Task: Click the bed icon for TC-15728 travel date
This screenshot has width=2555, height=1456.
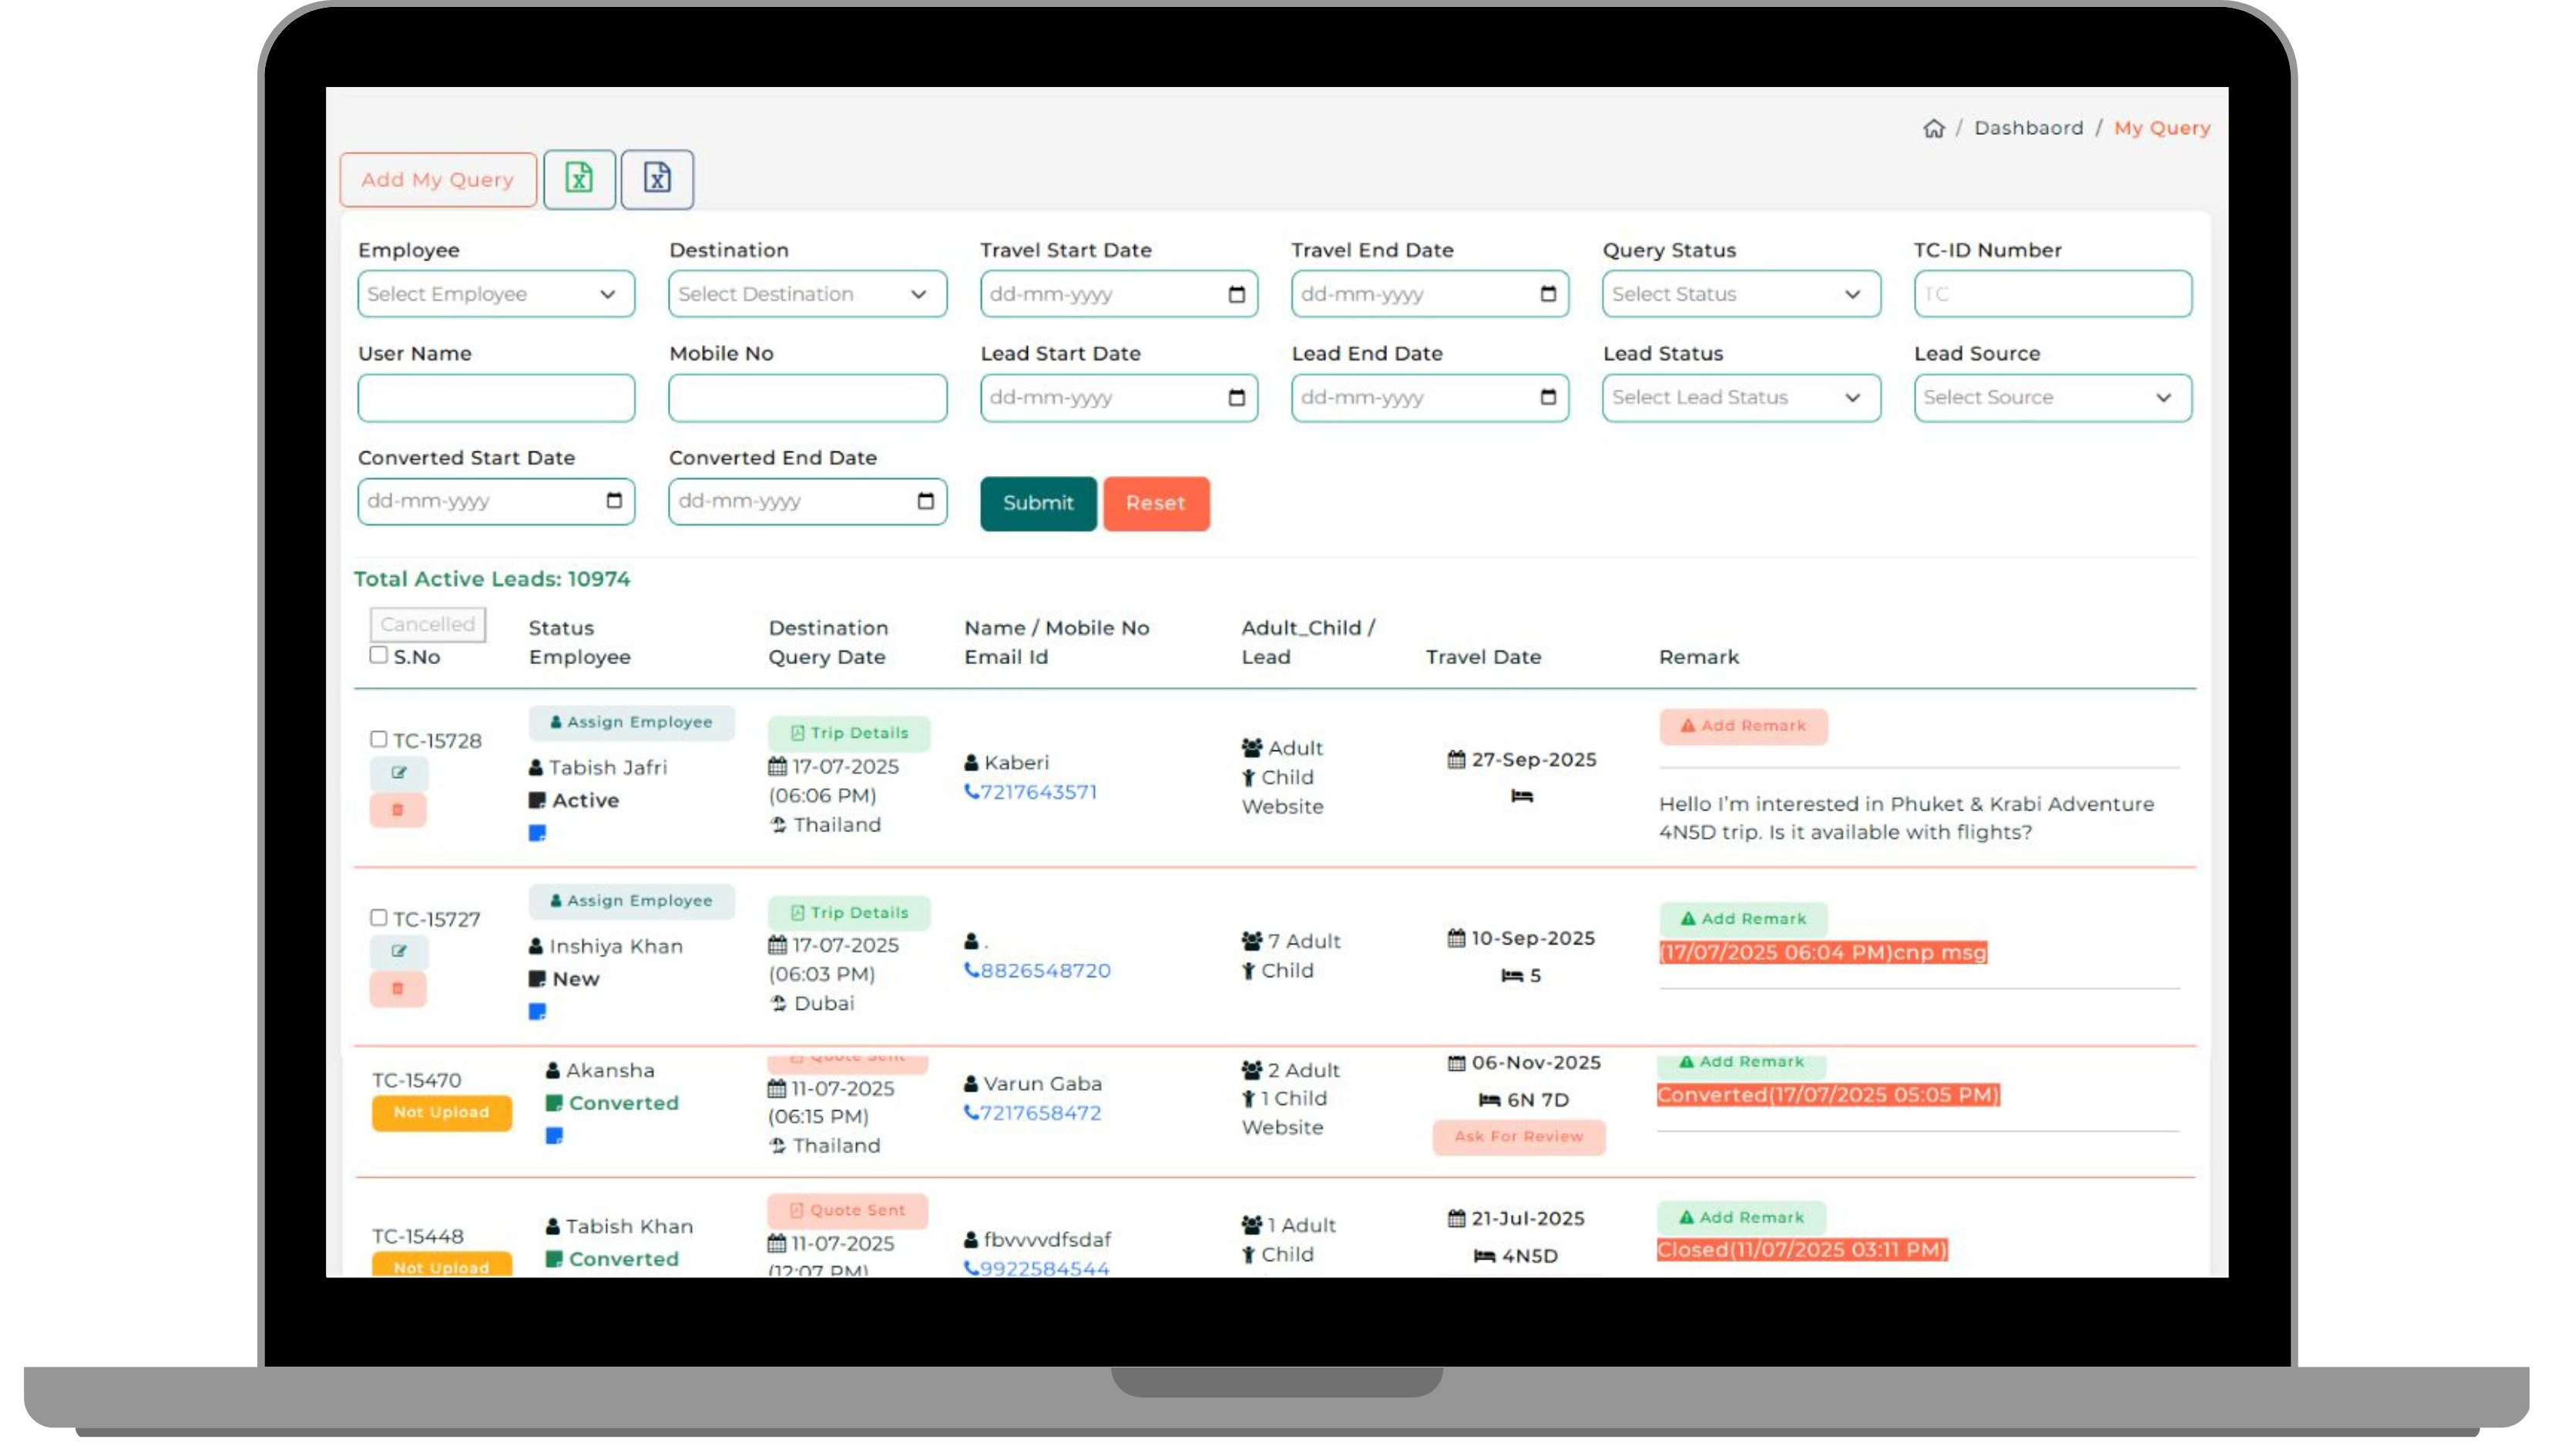Action: (x=1521, y=796)
